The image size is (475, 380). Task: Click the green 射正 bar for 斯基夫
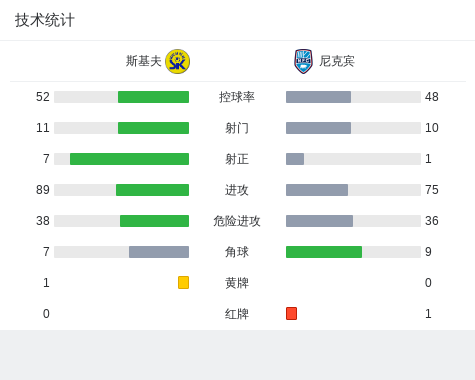tap(129, 159)
